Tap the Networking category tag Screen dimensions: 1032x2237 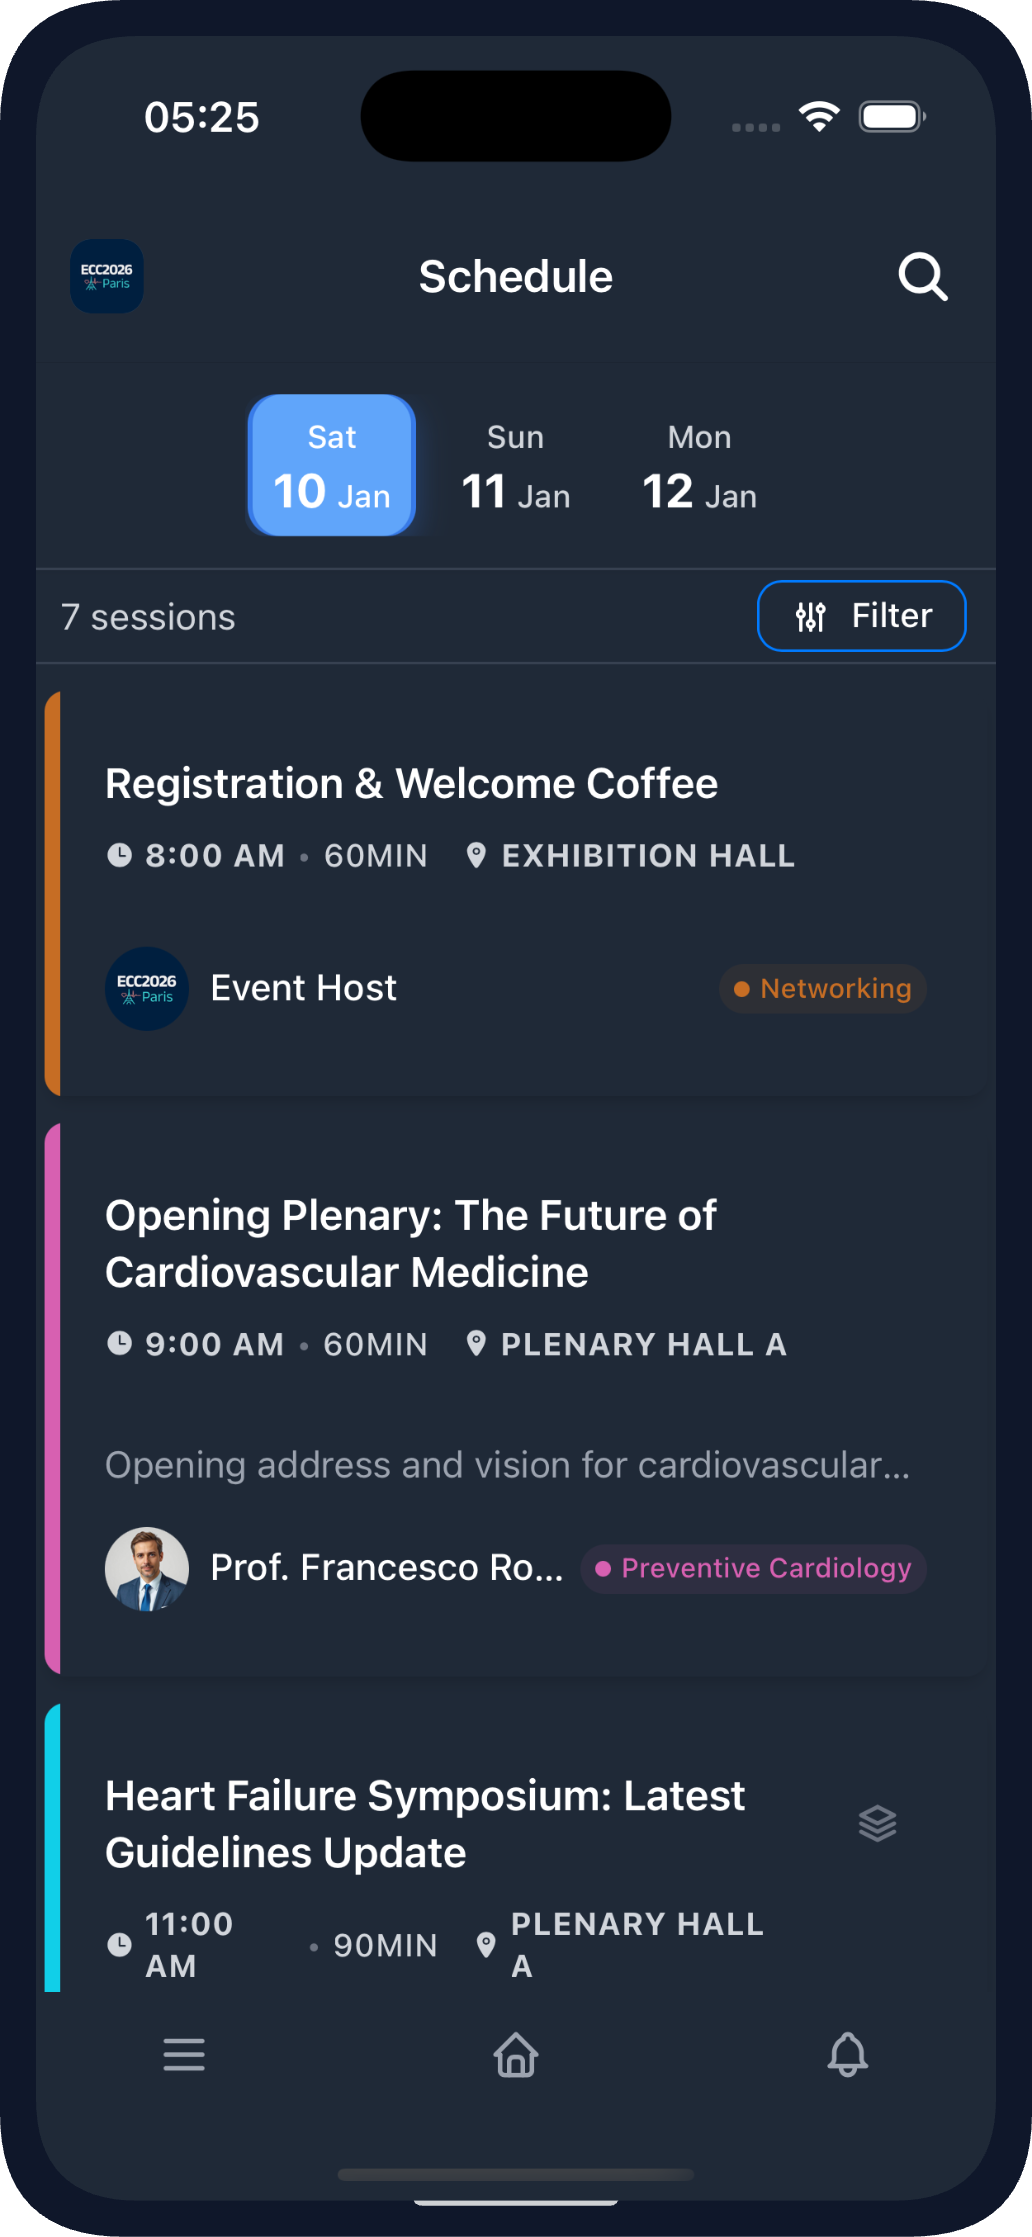823,988
